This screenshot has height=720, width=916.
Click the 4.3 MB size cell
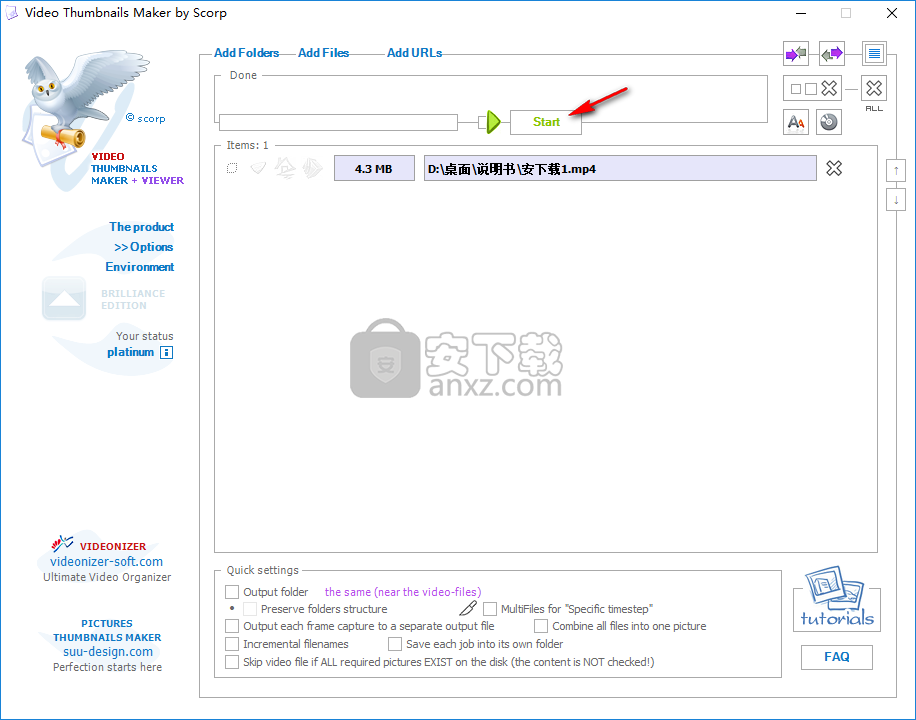tap(374, 168)
